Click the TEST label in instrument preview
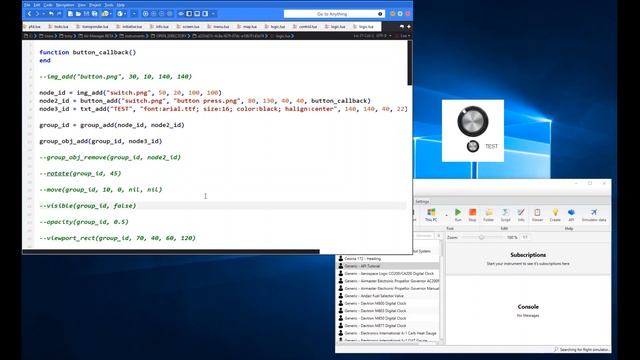Image resolution: width=640 pixels, height=360 pixels. coord(491,146)
